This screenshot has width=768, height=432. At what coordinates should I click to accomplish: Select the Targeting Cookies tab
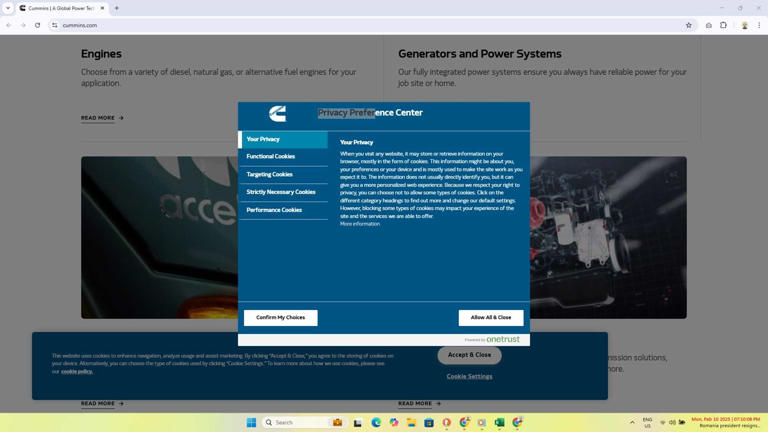click(270, 174)
